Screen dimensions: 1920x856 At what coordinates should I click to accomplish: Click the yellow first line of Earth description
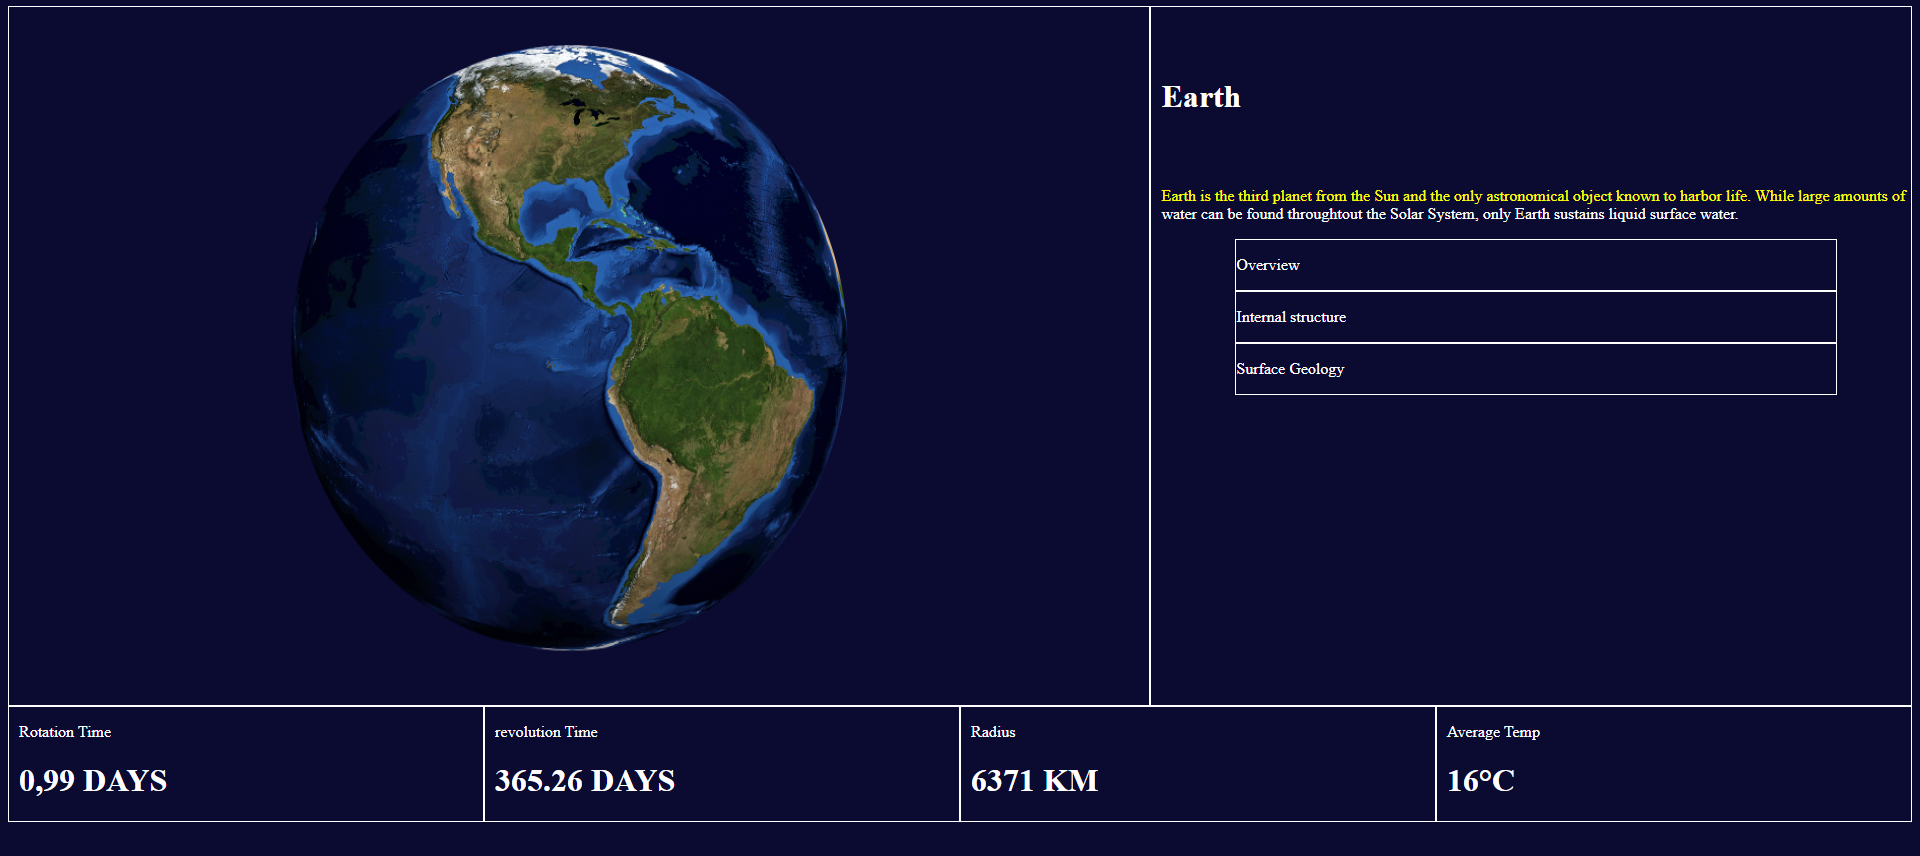click(x=1532, y=196)
